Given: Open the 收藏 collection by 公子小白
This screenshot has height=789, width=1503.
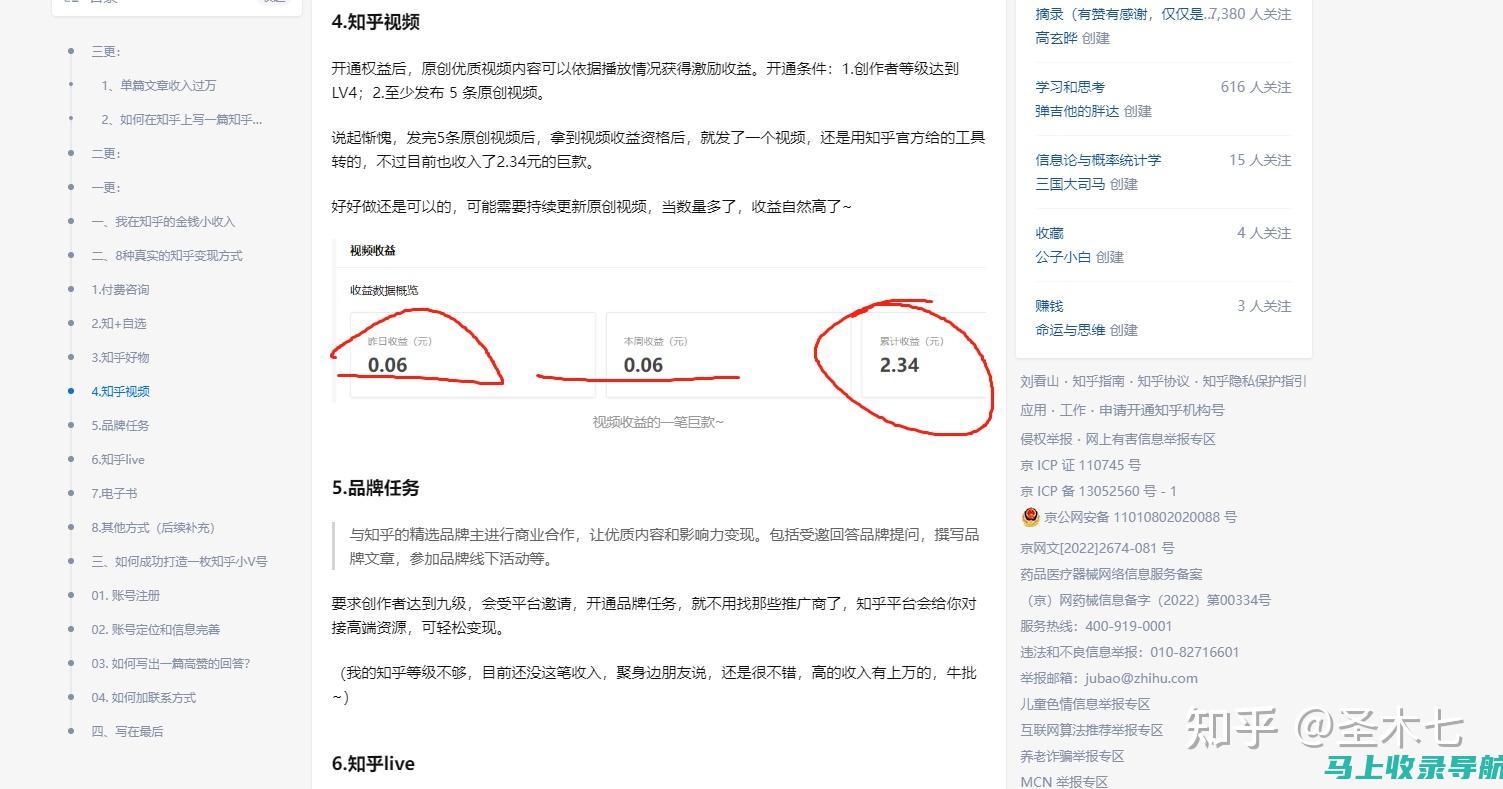Looking at the screenshot, I should click(x=1049, y=233).
